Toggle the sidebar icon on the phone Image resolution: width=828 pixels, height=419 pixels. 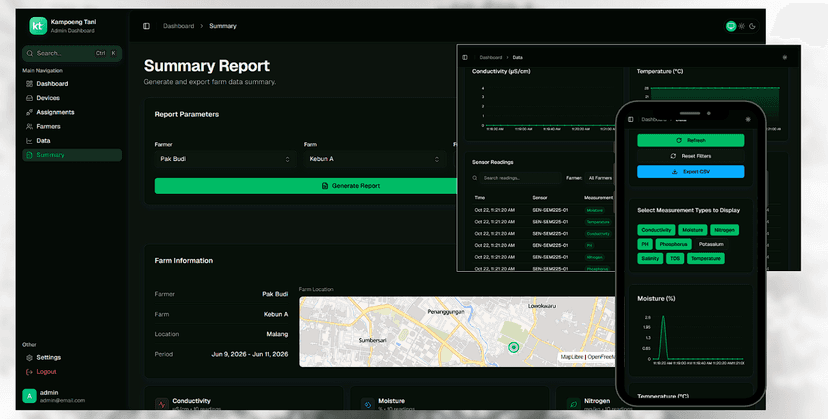tap(631, 119)
